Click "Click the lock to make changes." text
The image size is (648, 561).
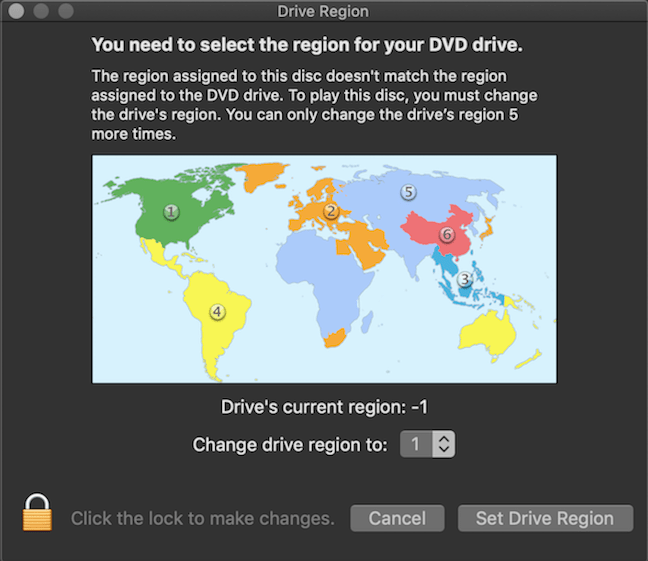202,518
